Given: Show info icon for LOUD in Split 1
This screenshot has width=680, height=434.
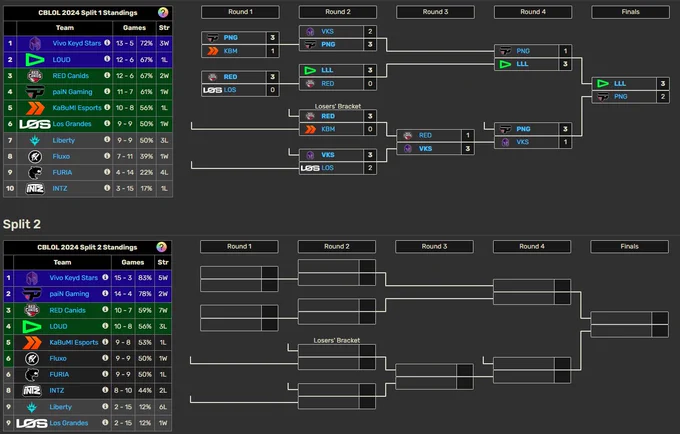Looking at the screenshot, I should [107, 59].
